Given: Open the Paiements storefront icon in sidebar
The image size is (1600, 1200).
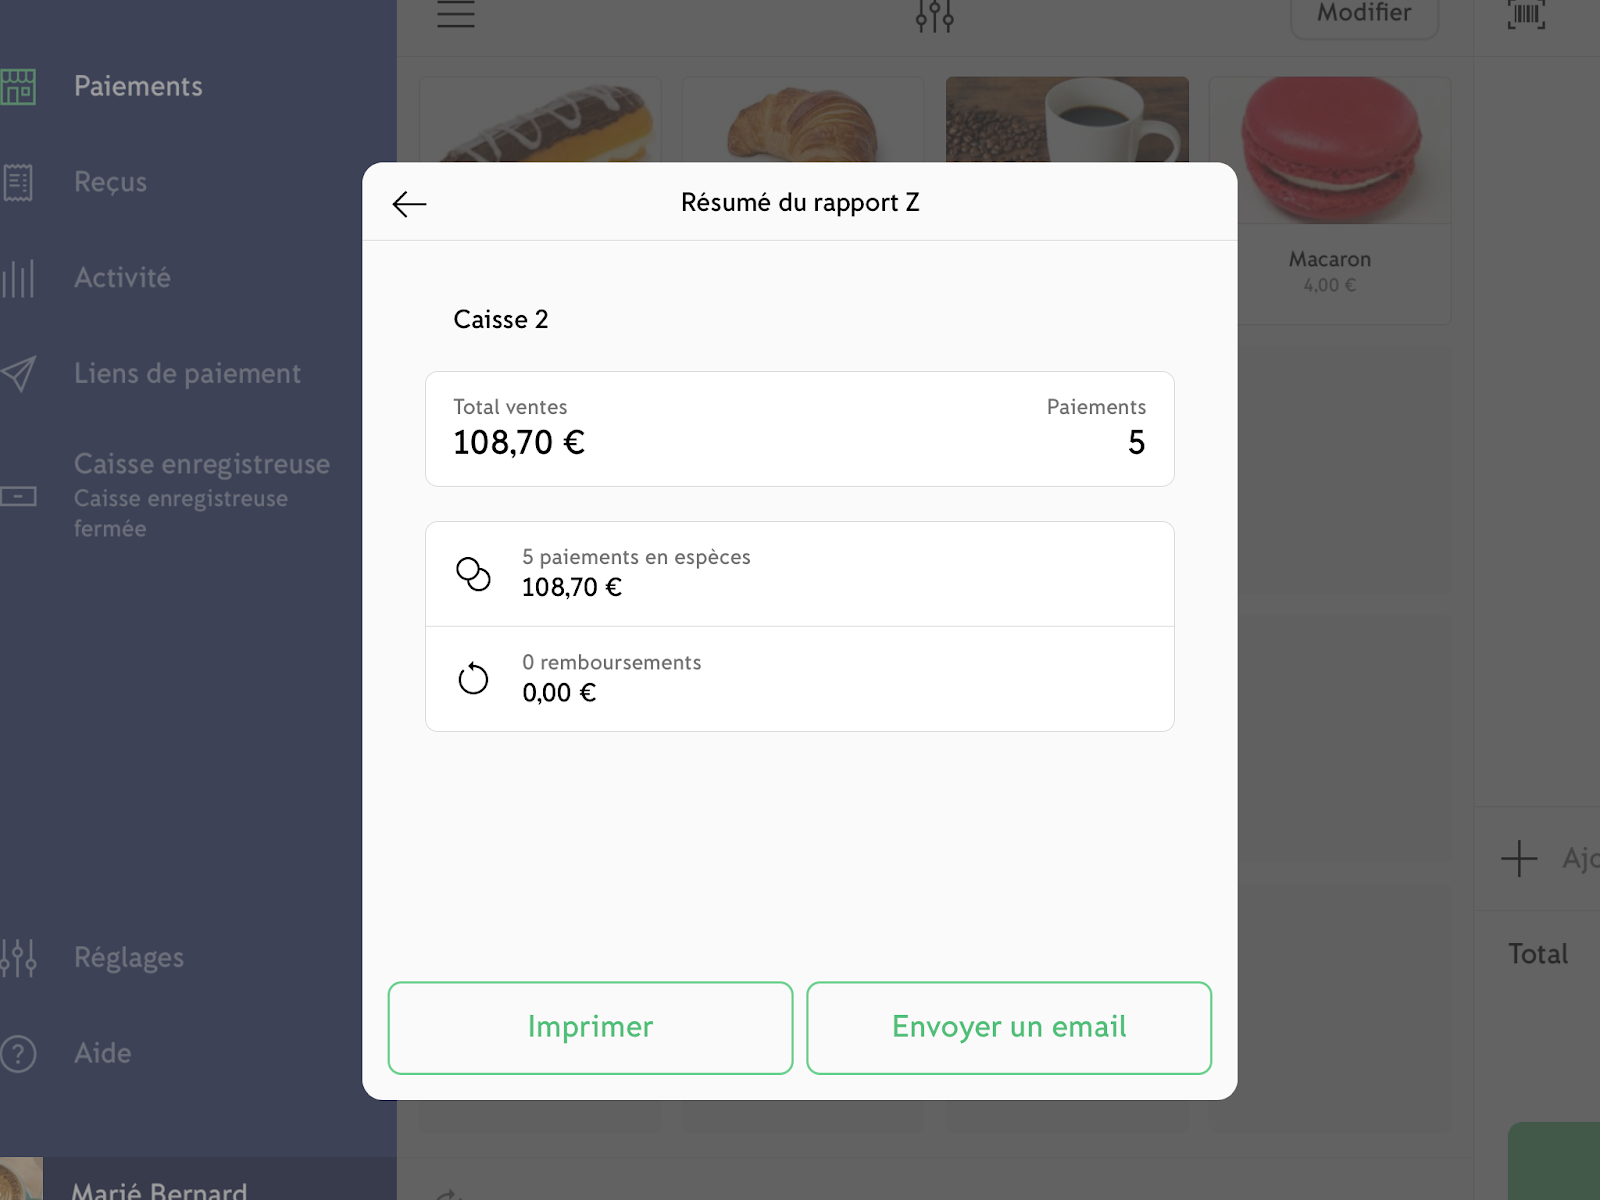Looking at the screenshot, I should tap(18, 87).
